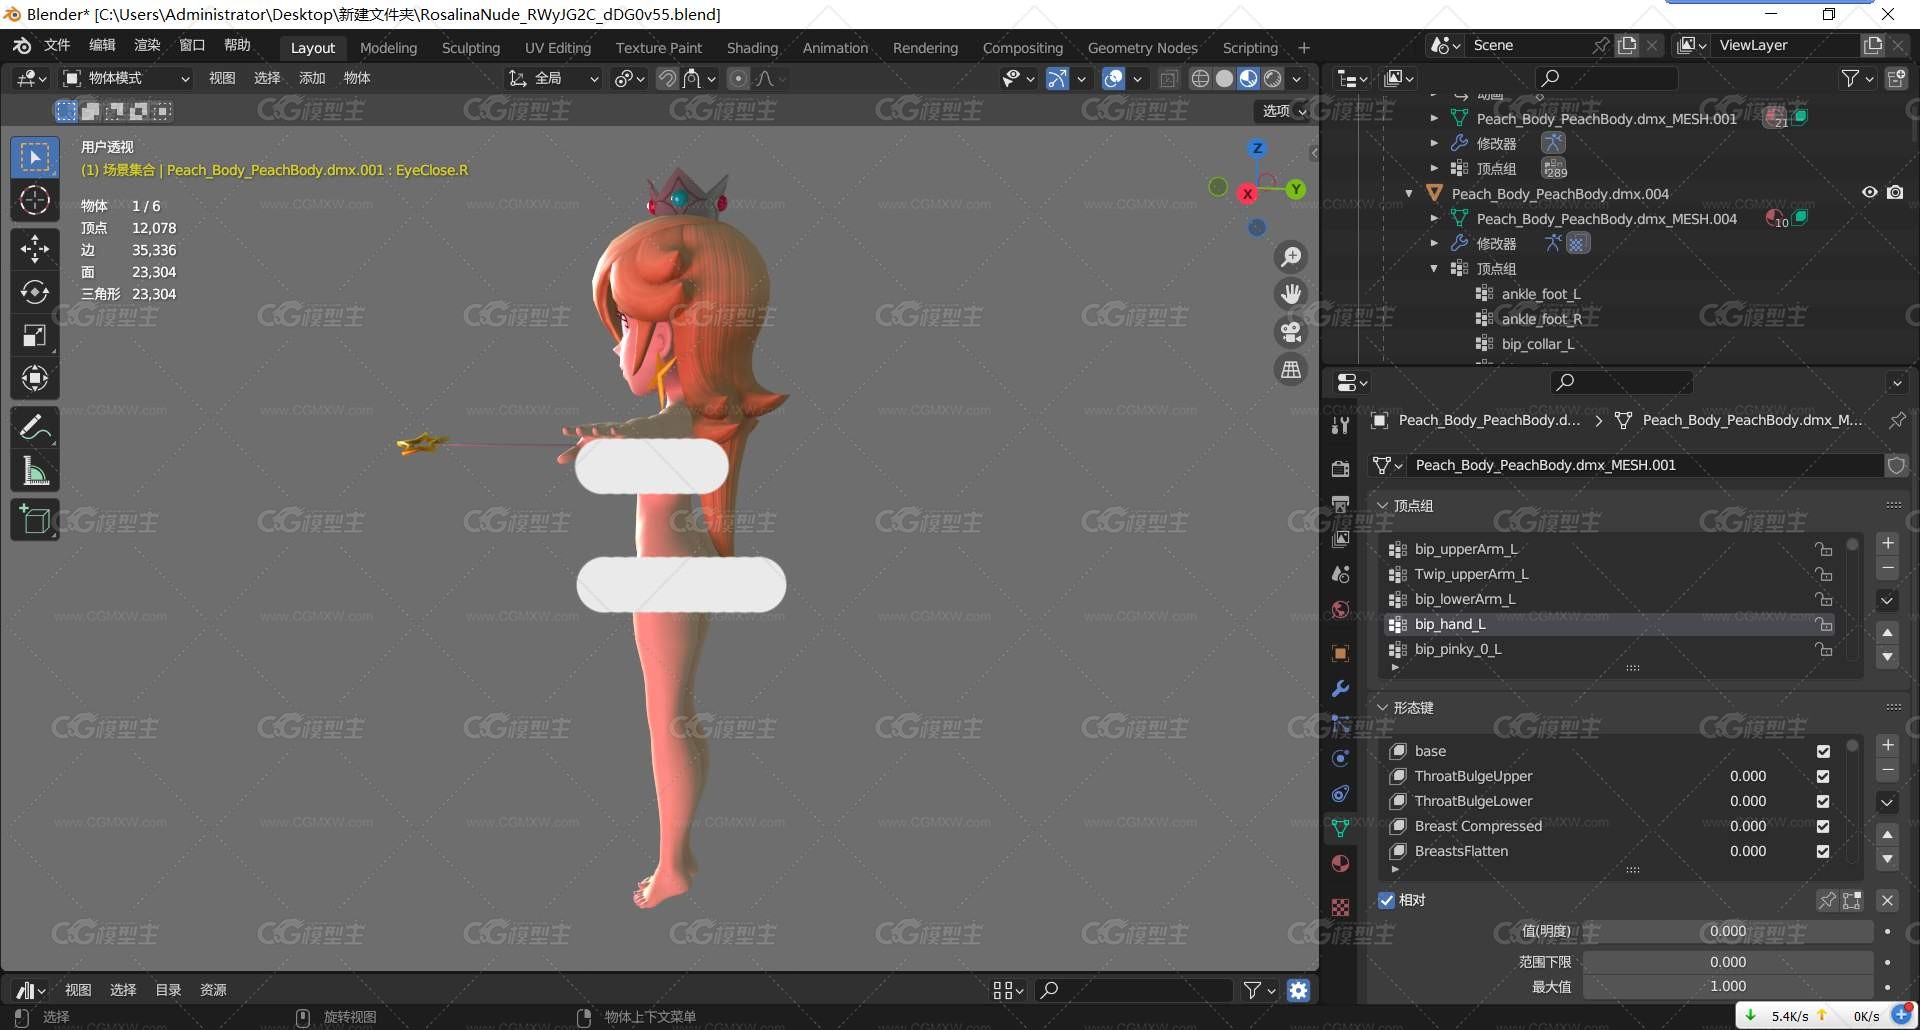
Task: Open the Output properties tab
Action: [1340, 503]
